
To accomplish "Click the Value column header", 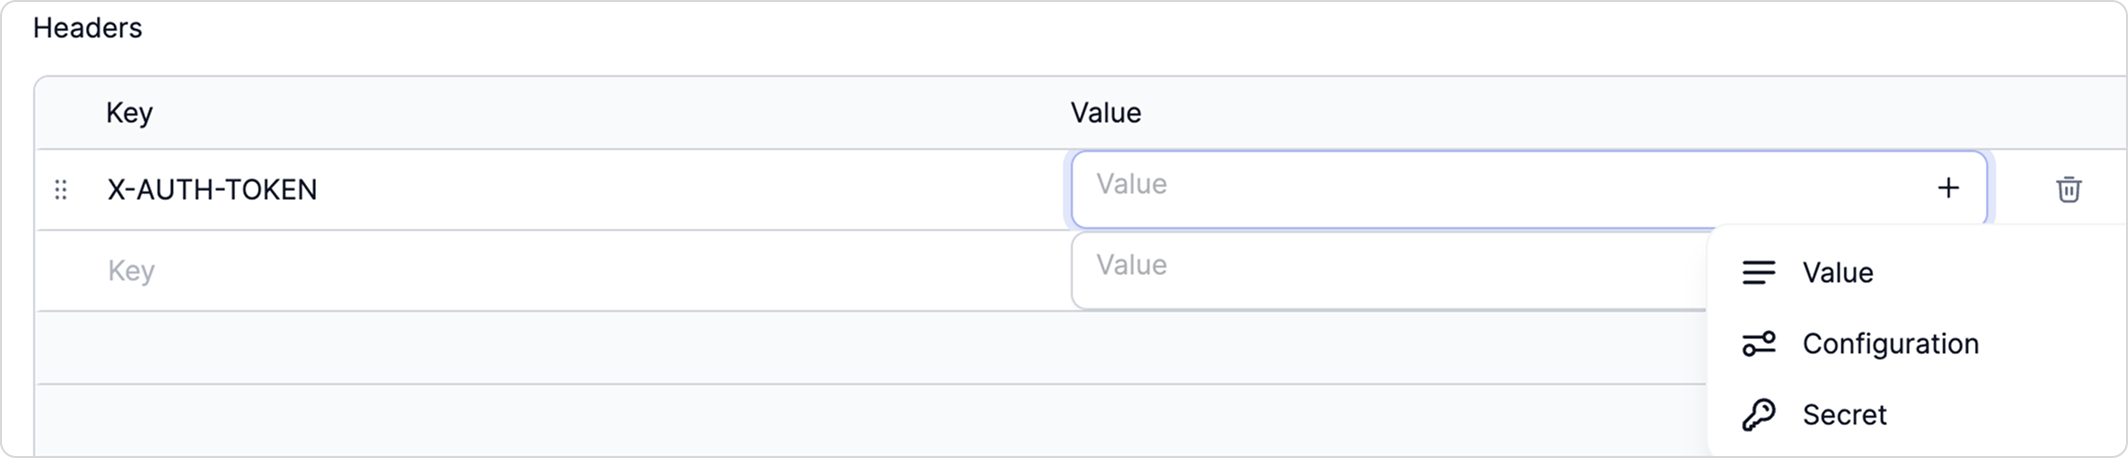I will tap(1105, 113).
